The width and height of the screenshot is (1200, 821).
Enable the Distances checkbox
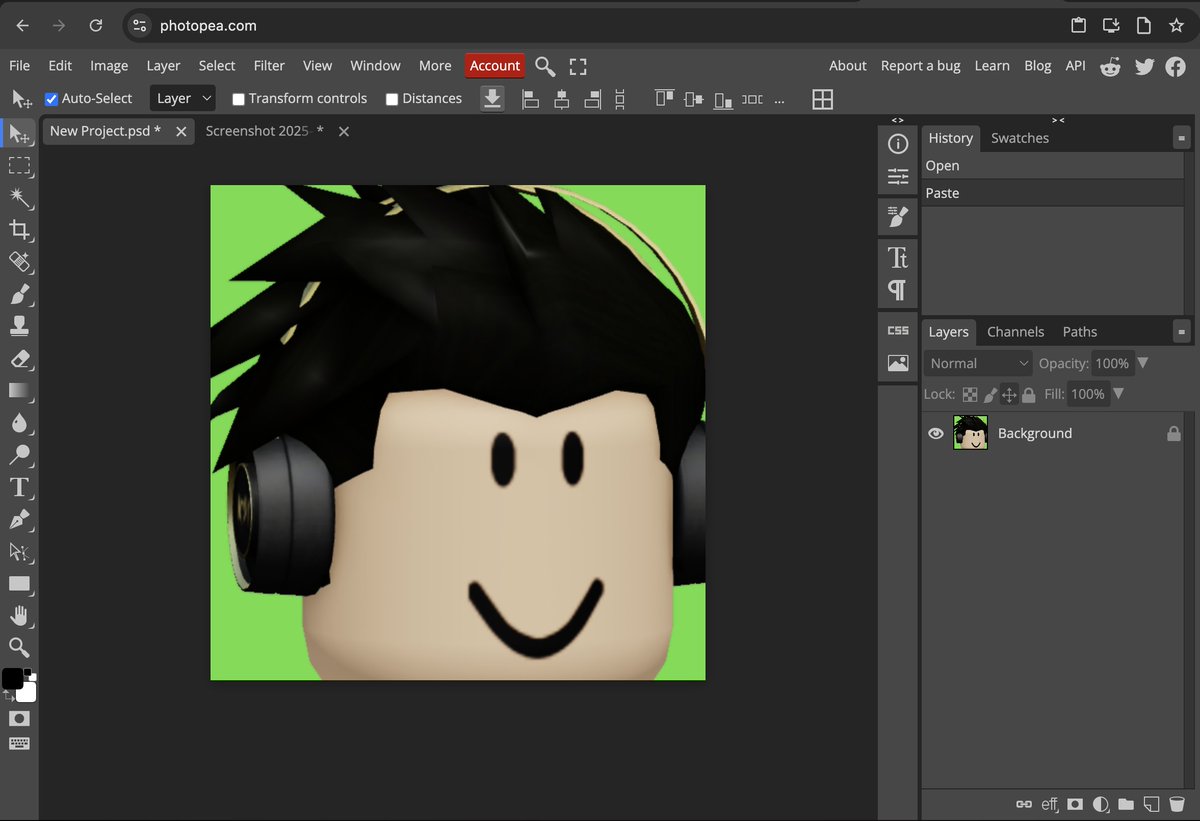point(392,99)
